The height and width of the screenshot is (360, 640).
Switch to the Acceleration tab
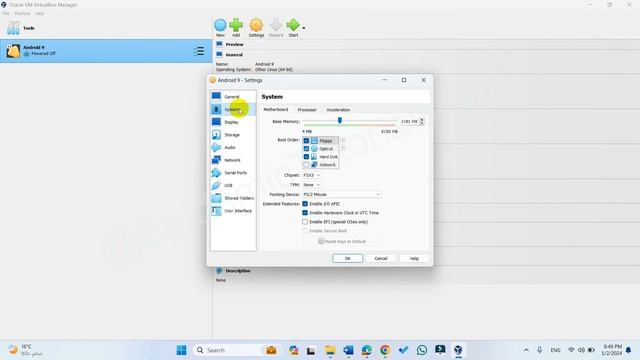(x=338, y=110)
